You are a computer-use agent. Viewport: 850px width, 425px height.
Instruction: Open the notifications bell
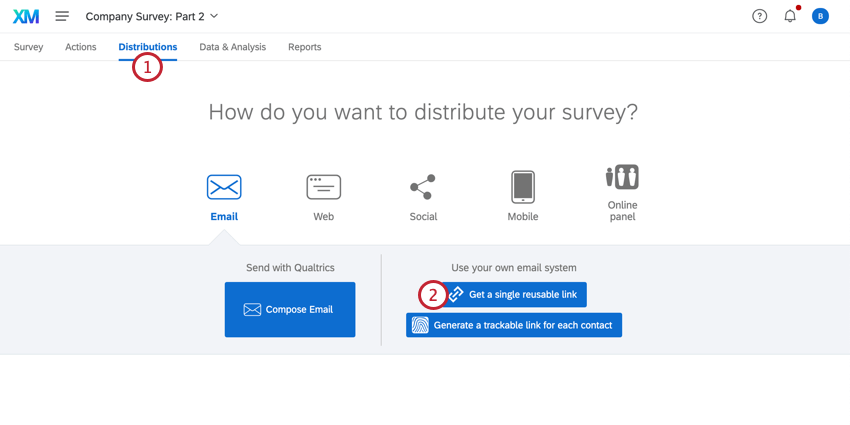coord(790,16)
